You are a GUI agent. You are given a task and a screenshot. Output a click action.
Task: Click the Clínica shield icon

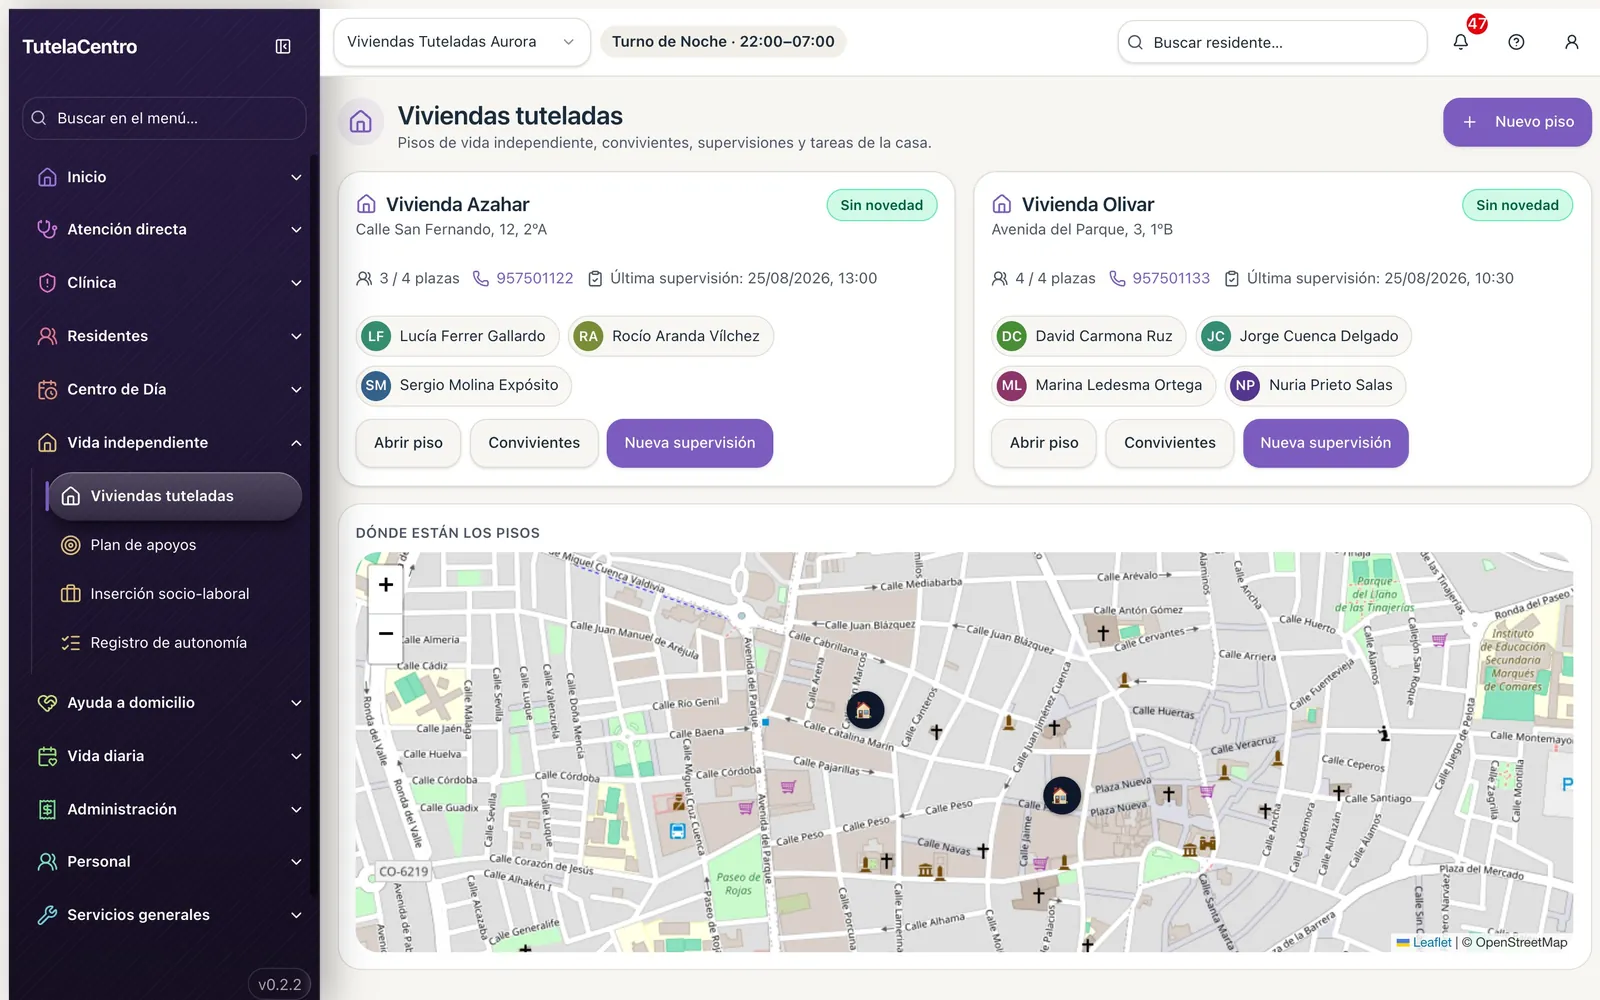pos(47,283)
